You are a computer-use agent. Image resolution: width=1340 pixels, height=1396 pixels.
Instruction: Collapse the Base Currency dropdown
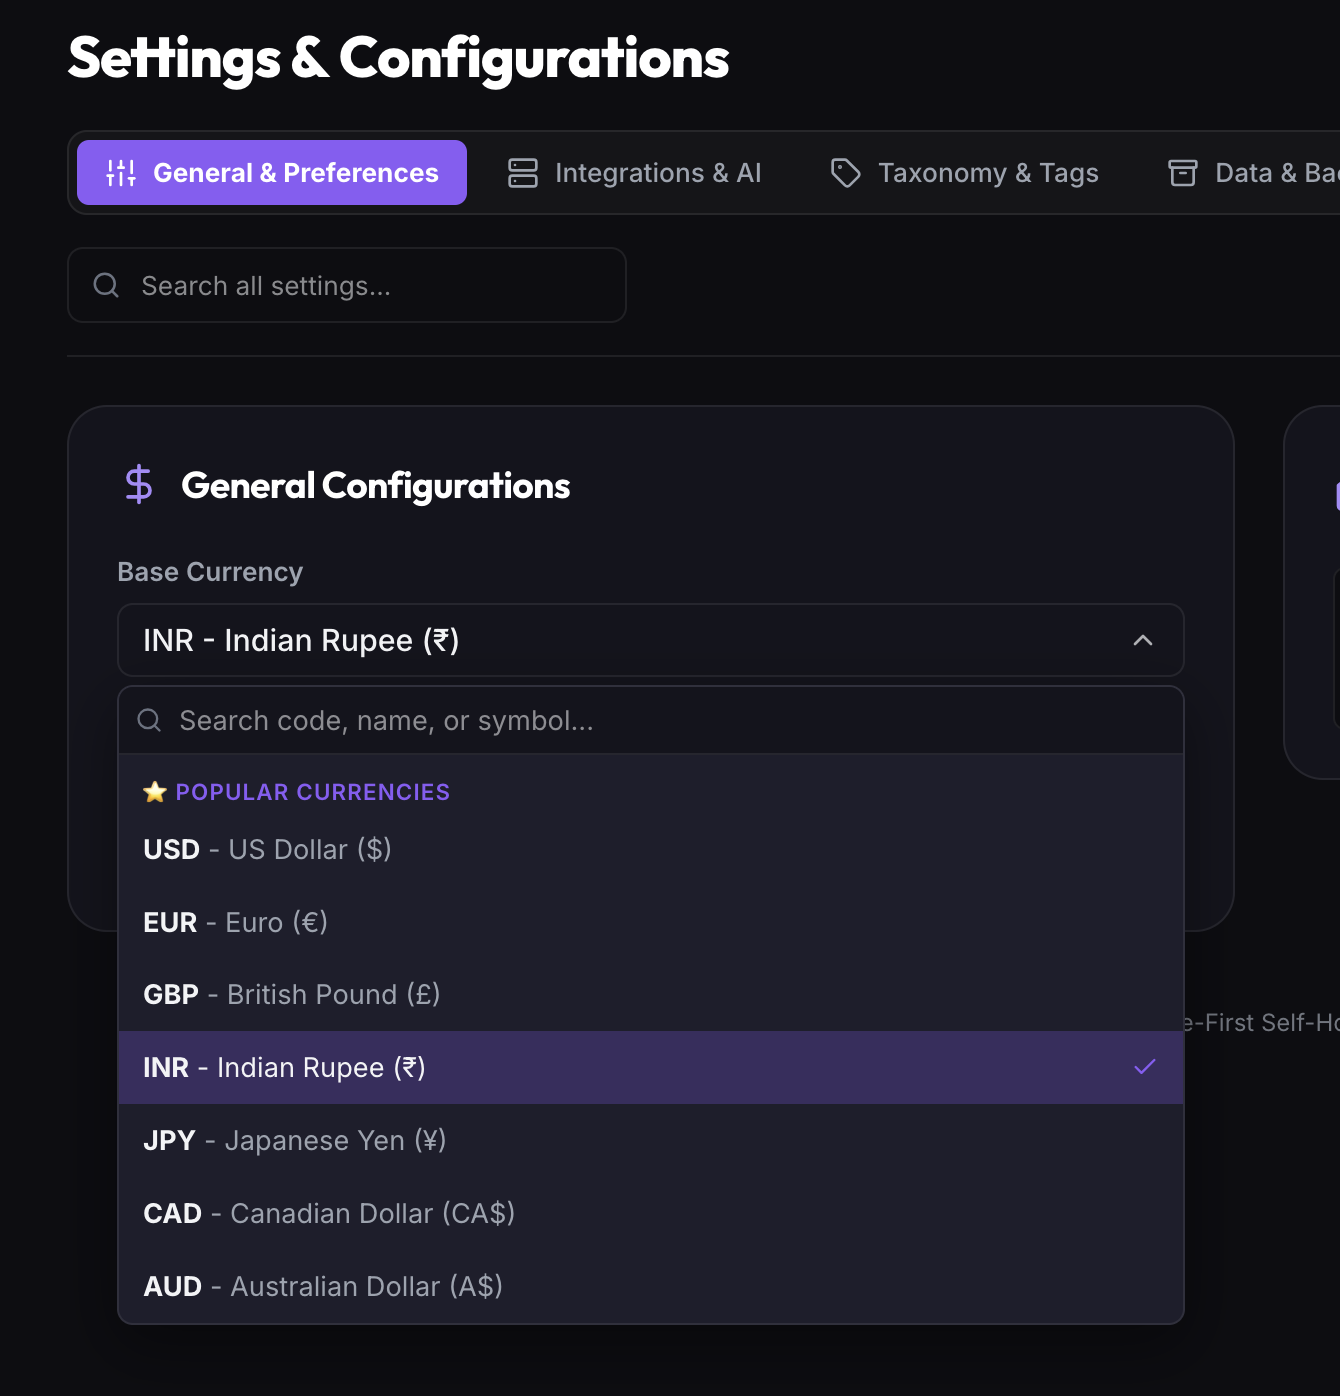651,640
